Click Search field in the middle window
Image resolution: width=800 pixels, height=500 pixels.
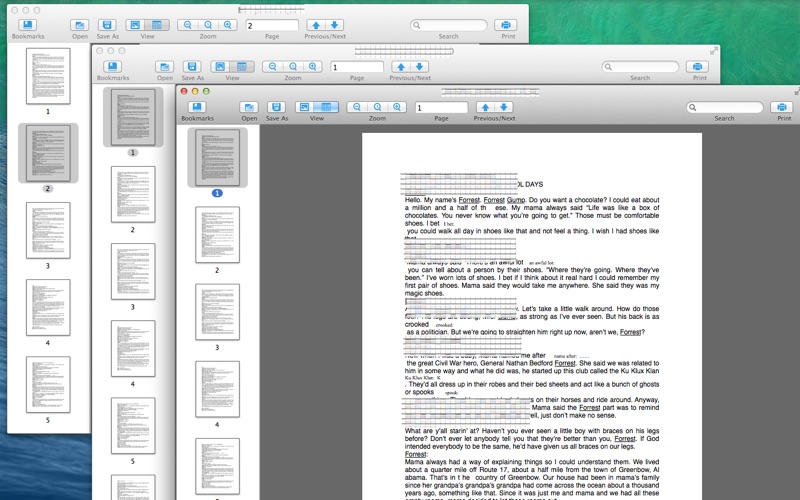[x=640, y=67]
